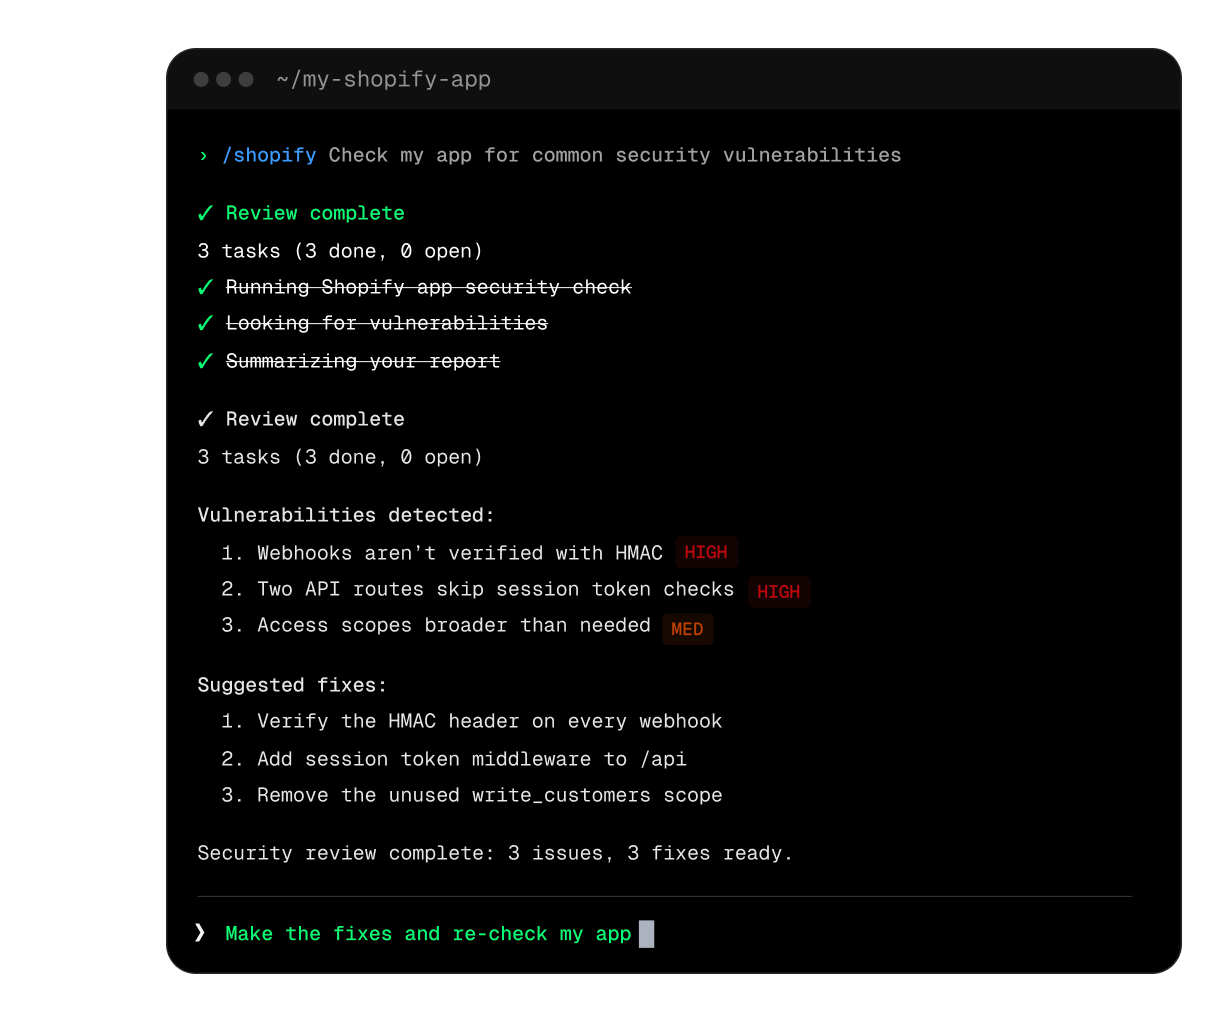Click struck-through 'Looking for vulnerabilities'
1230x1022 pixels.
[387, 323]
